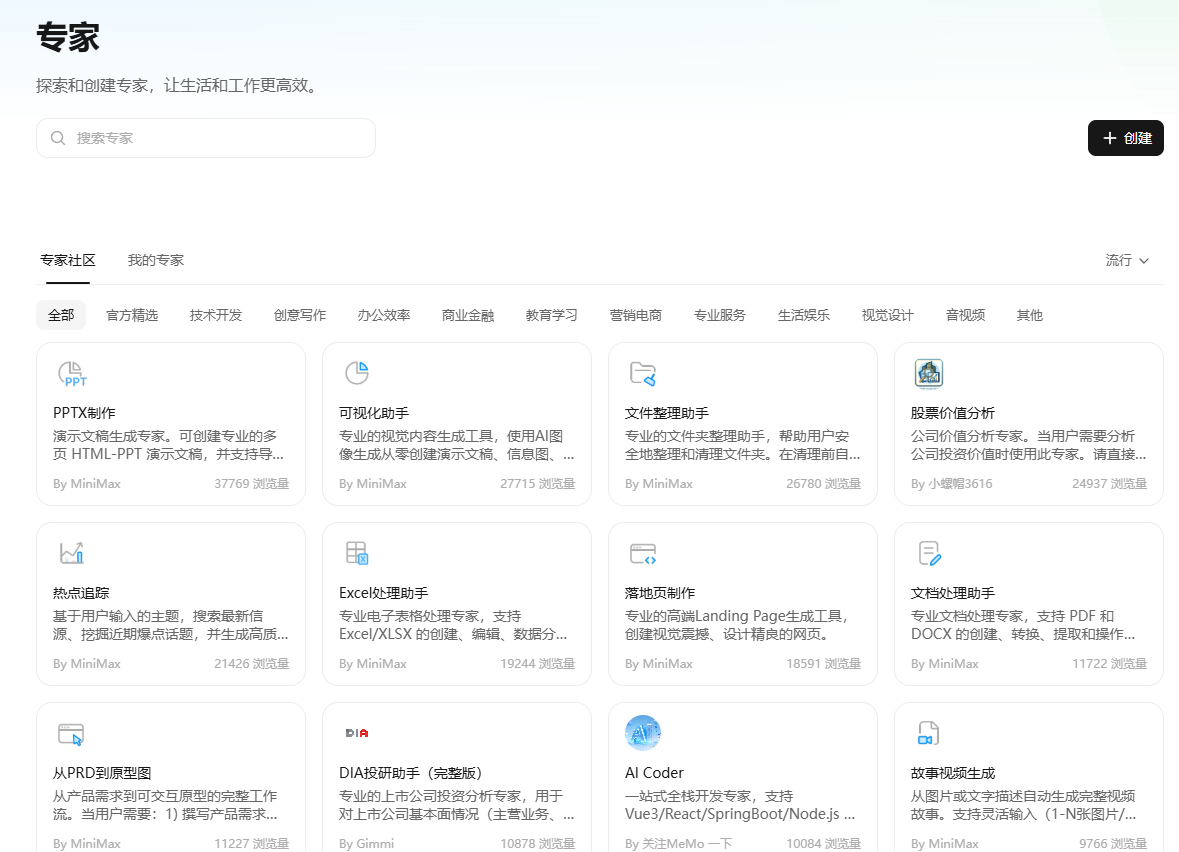Open the DIA投研助手（完整版）card
Viewport: 1179px width, 852px height.
(457, 780)
